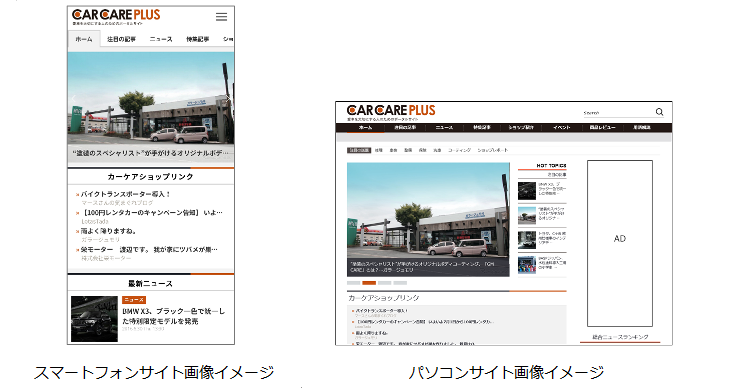Click イベント in the PC navigation bar
This screenshot has width=730, height=388.
click(561, 127)
